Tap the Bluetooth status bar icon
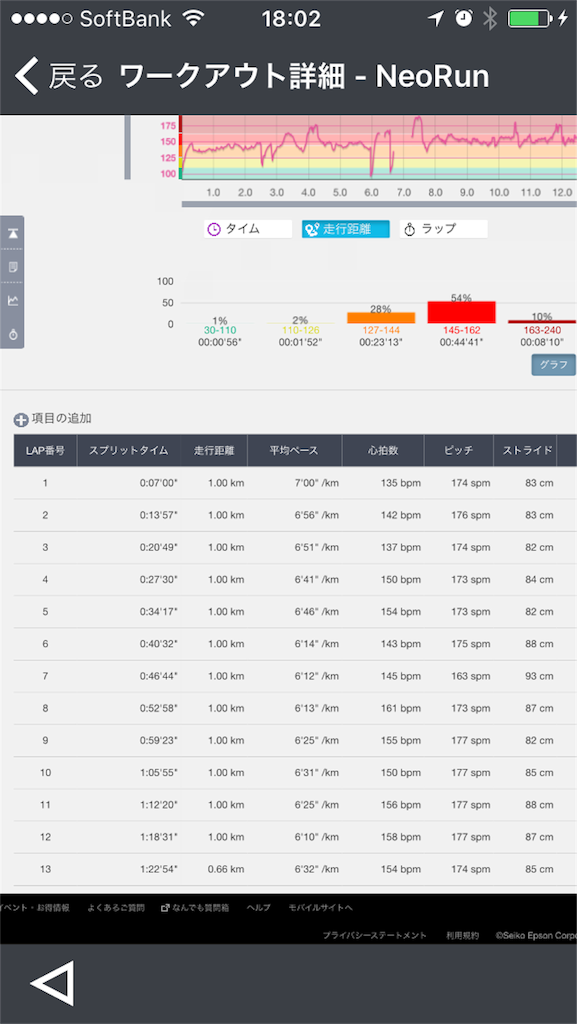The width and height of the screenshot is (577, 1024). [x=490, y=19]
